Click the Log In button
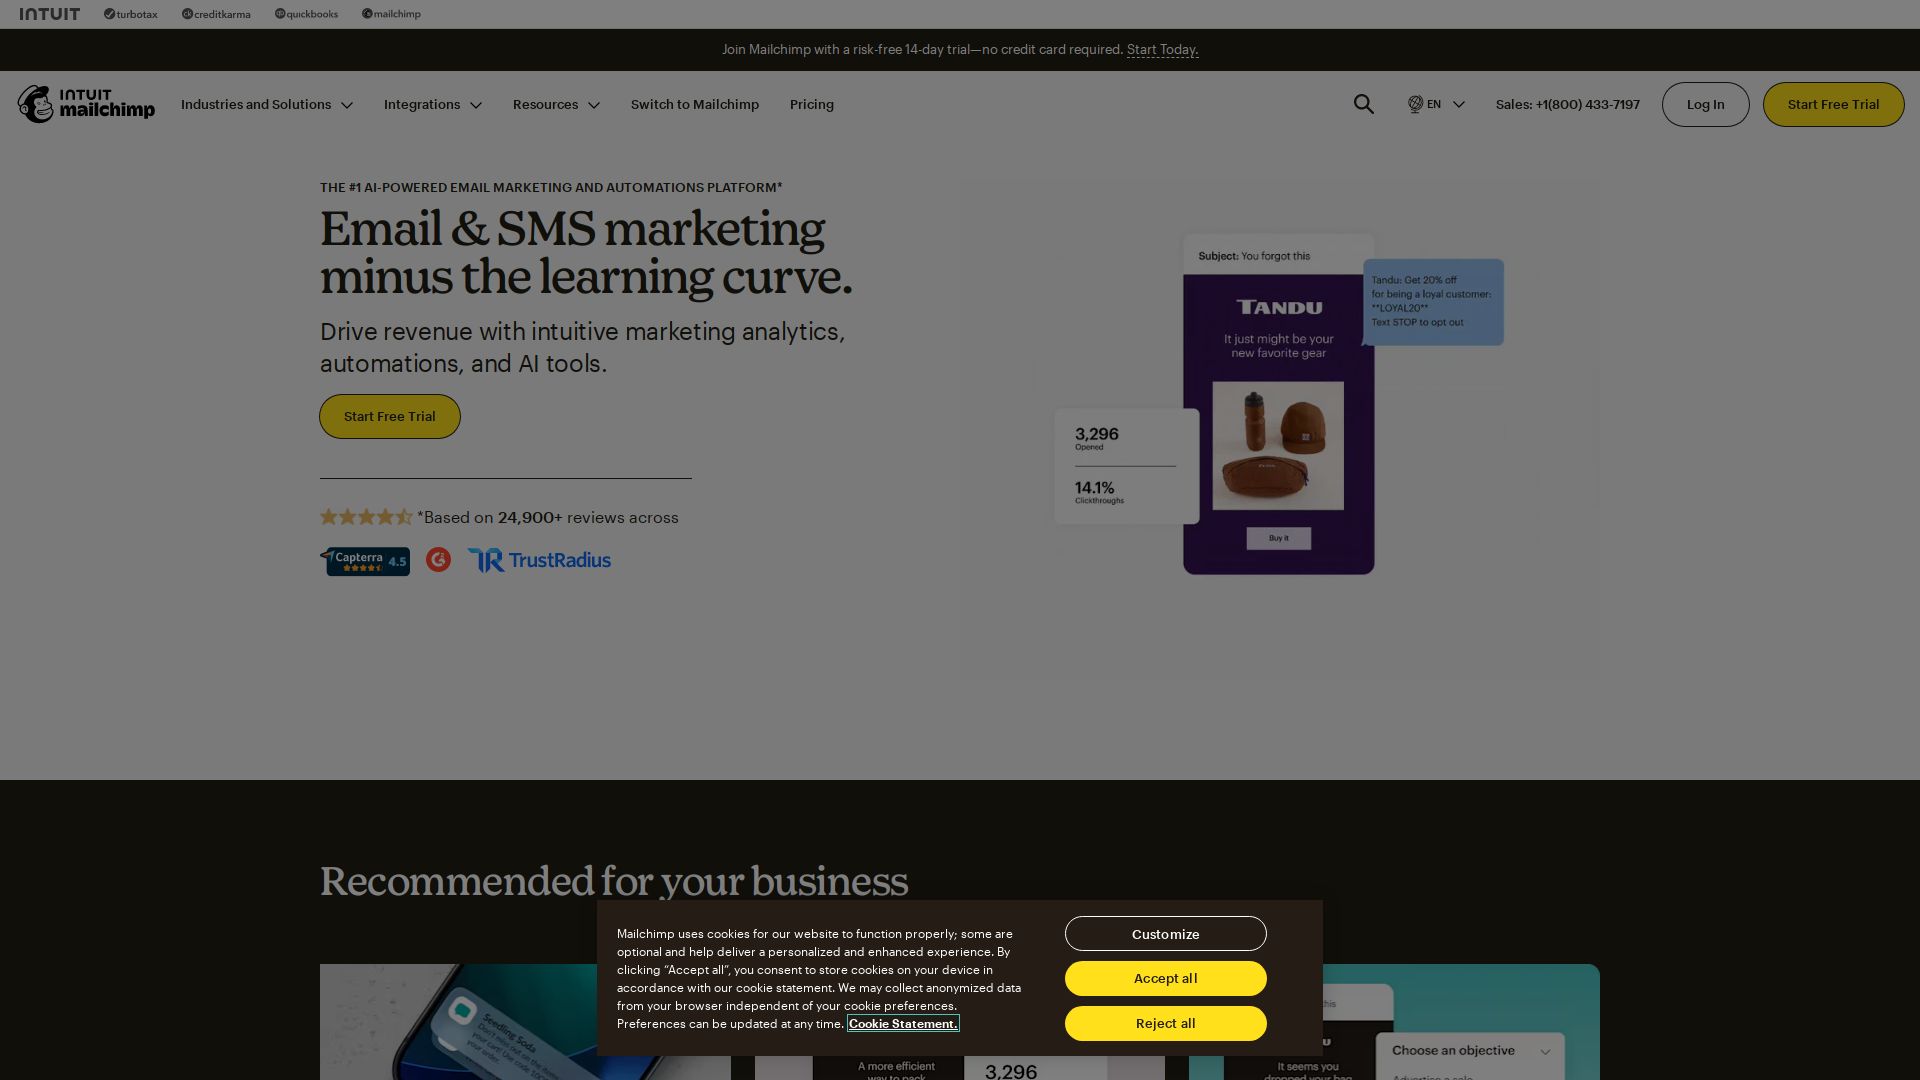 pos(1706,104)
